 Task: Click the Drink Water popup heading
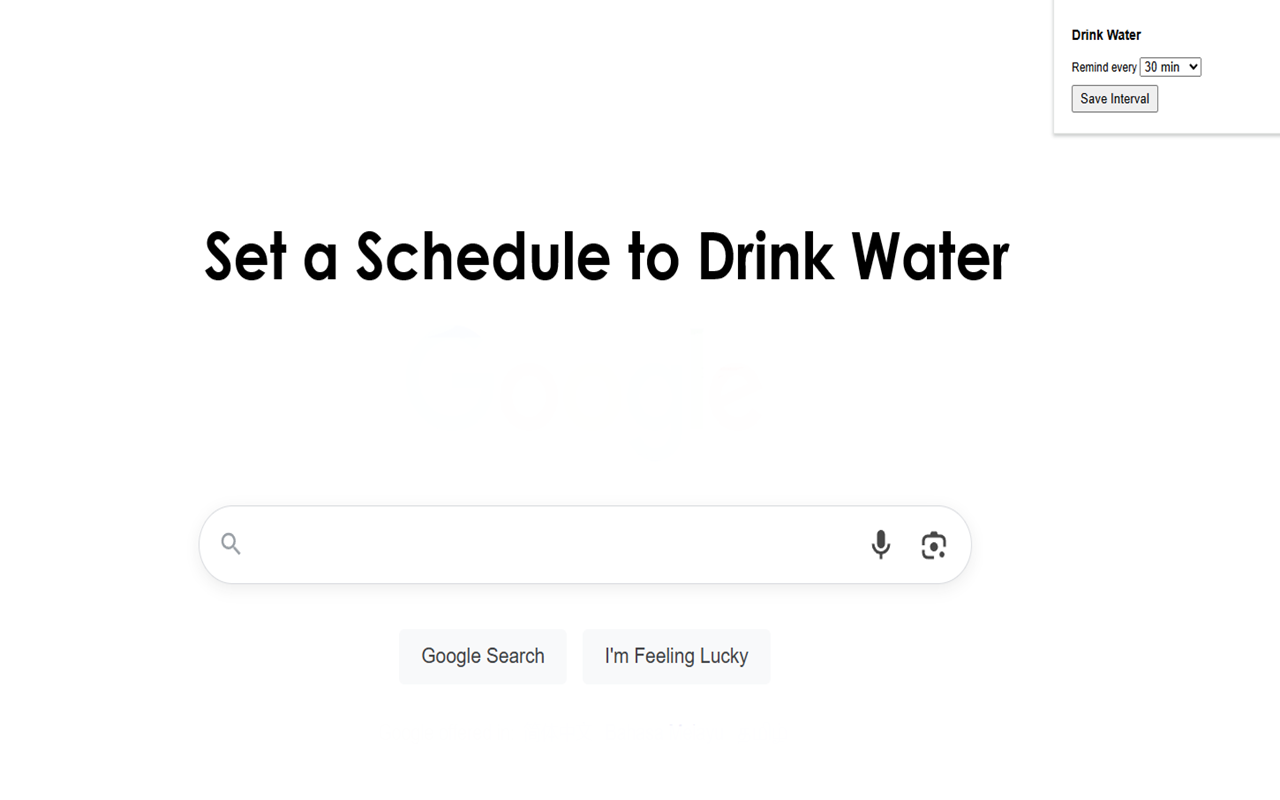pyautogui.click(x=1106, y=35)
